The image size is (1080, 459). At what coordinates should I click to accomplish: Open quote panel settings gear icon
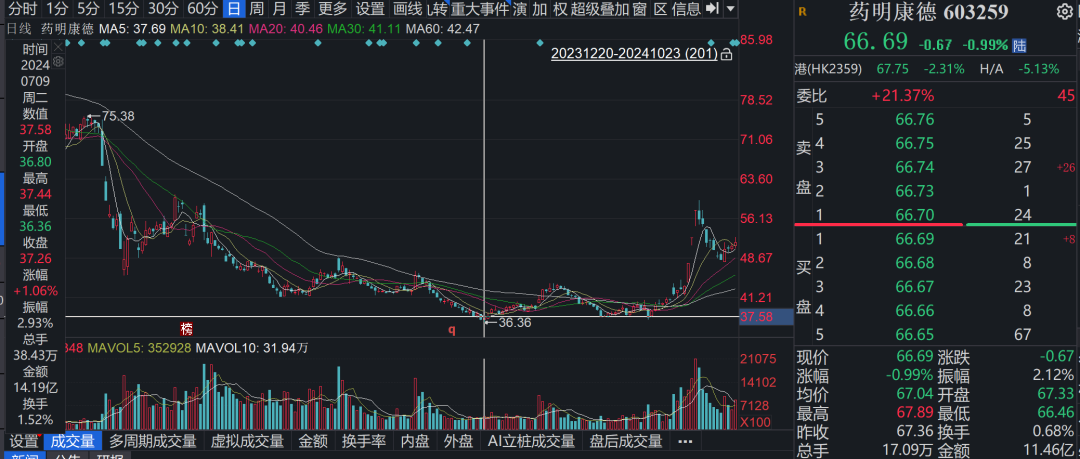[1065, 12]
